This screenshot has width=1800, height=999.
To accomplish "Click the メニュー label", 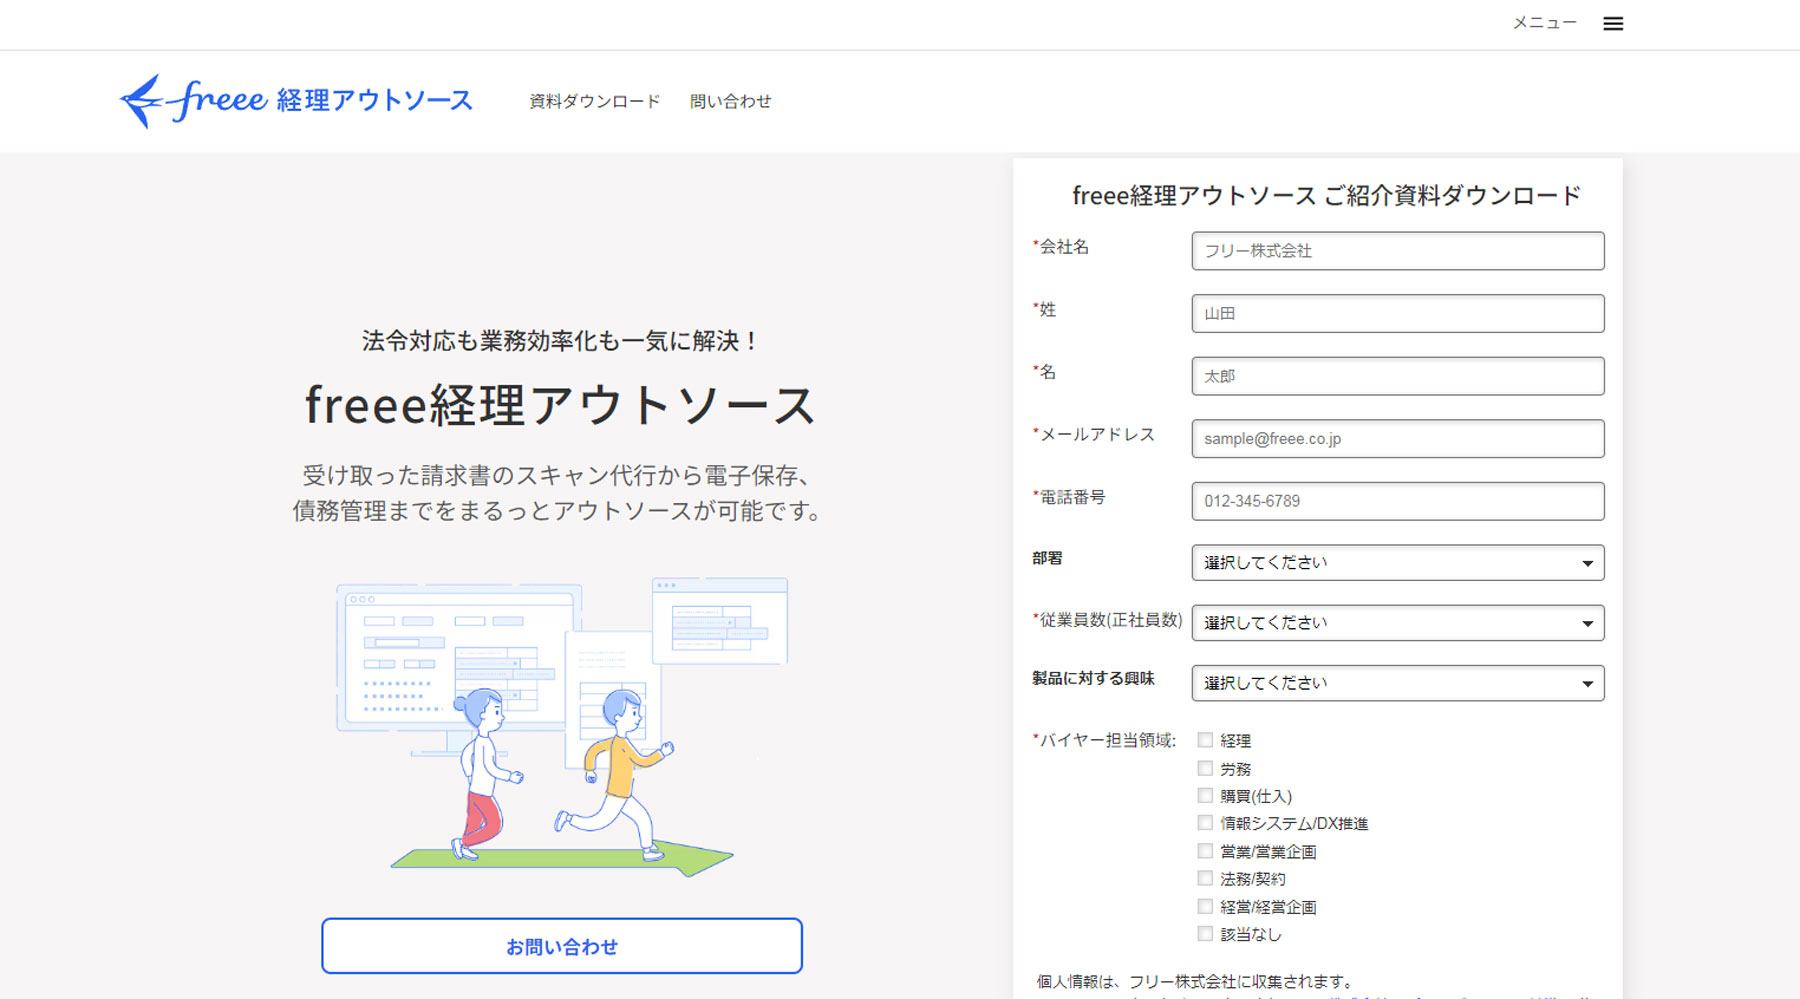I will [x=1544, y=23].
